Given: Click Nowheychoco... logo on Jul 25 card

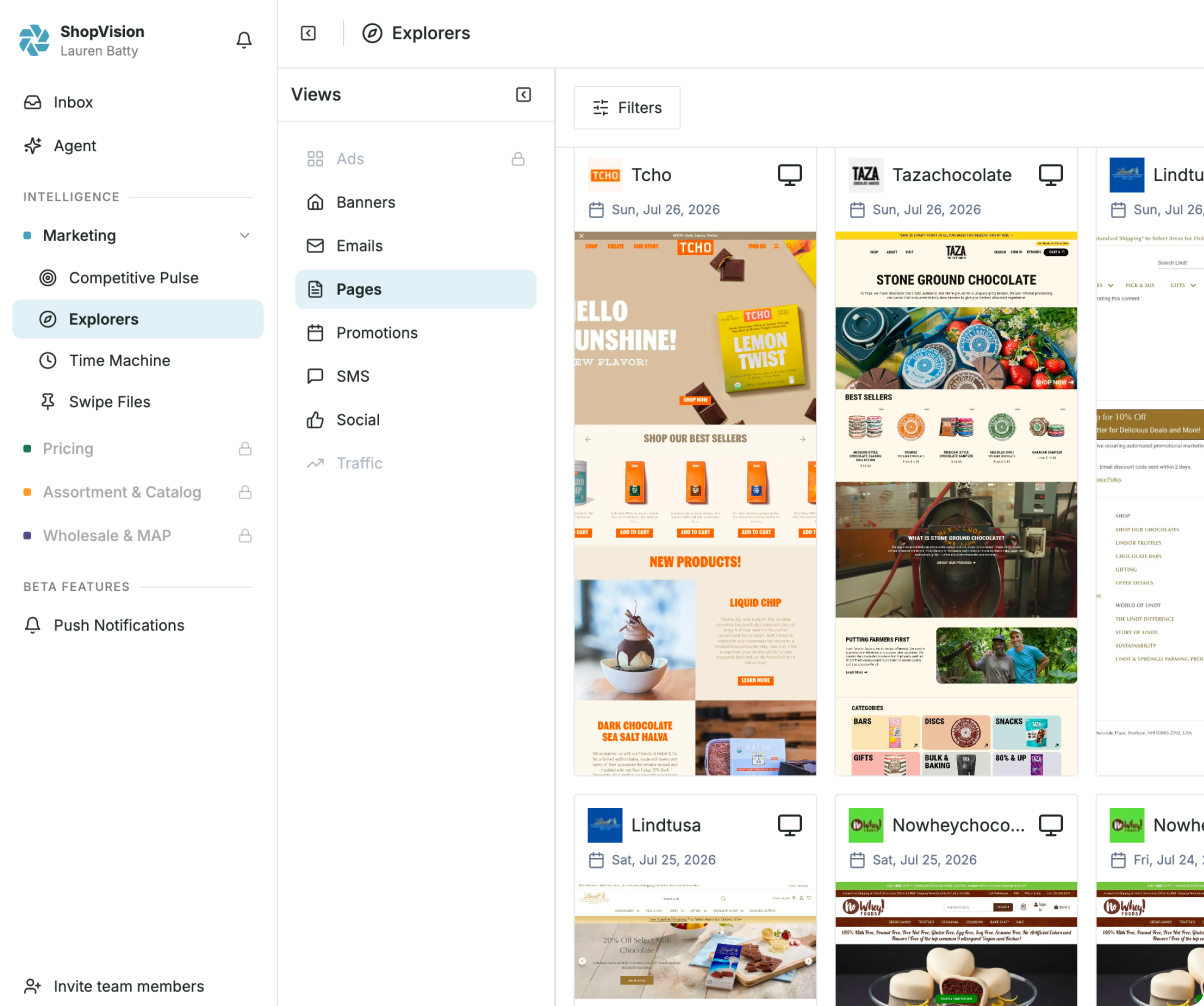Looking at the screenshot, I should click(866, 825).
